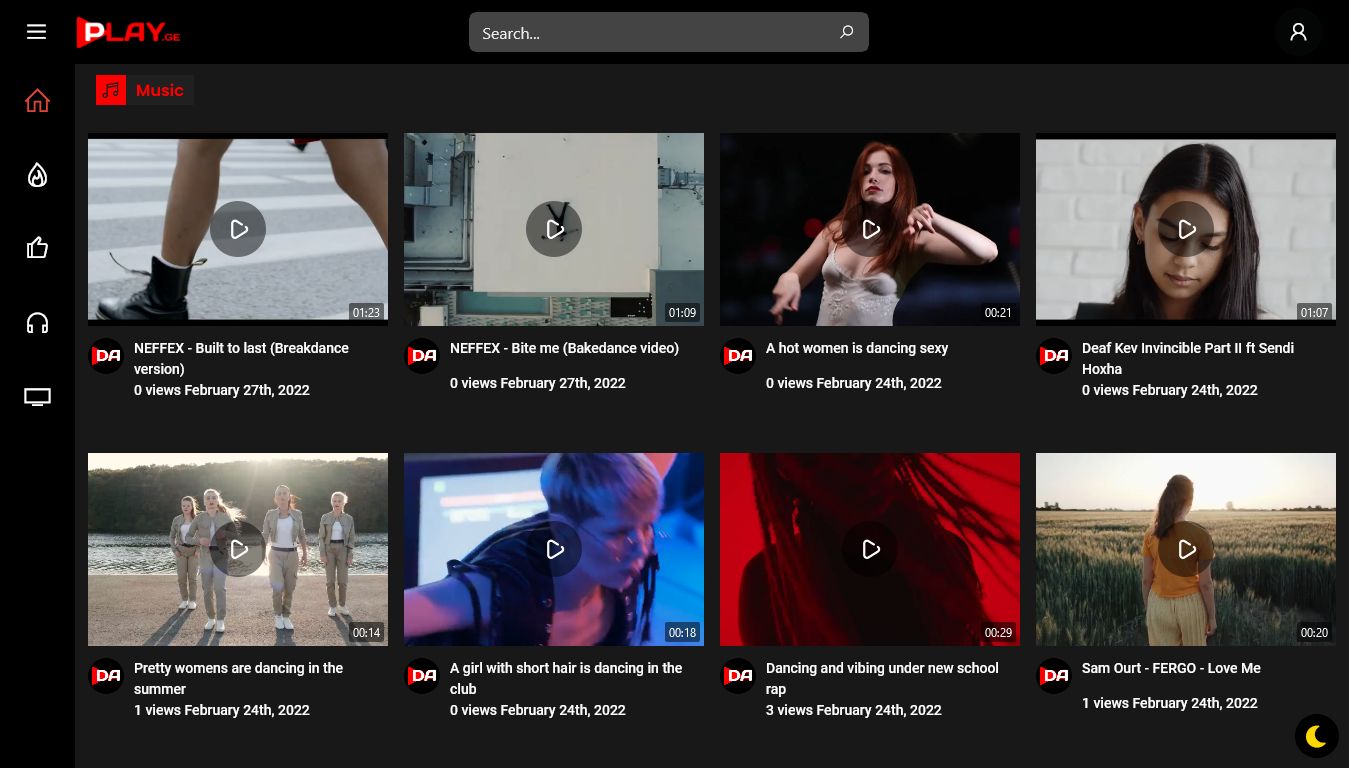Open the user account icon
This screenshot has height=768, width=1349.
1298,32
